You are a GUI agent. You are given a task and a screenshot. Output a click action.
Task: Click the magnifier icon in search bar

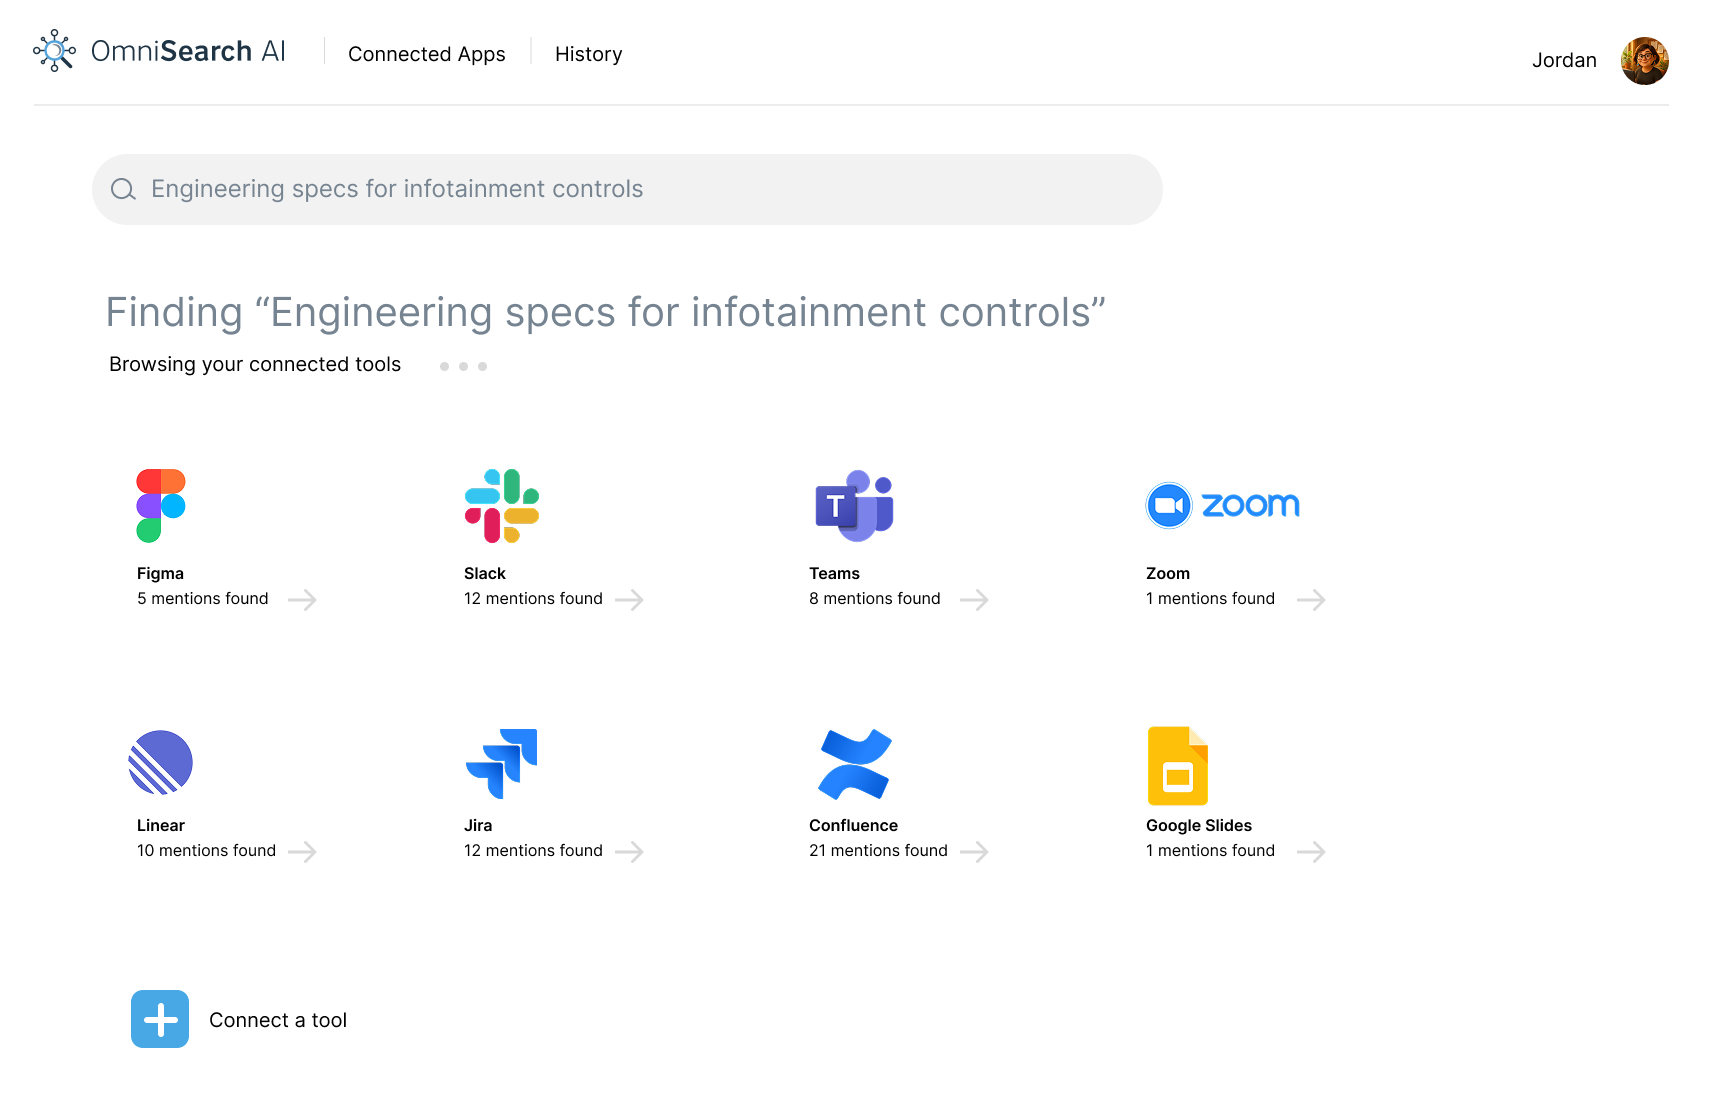click(x=123, y=189)
